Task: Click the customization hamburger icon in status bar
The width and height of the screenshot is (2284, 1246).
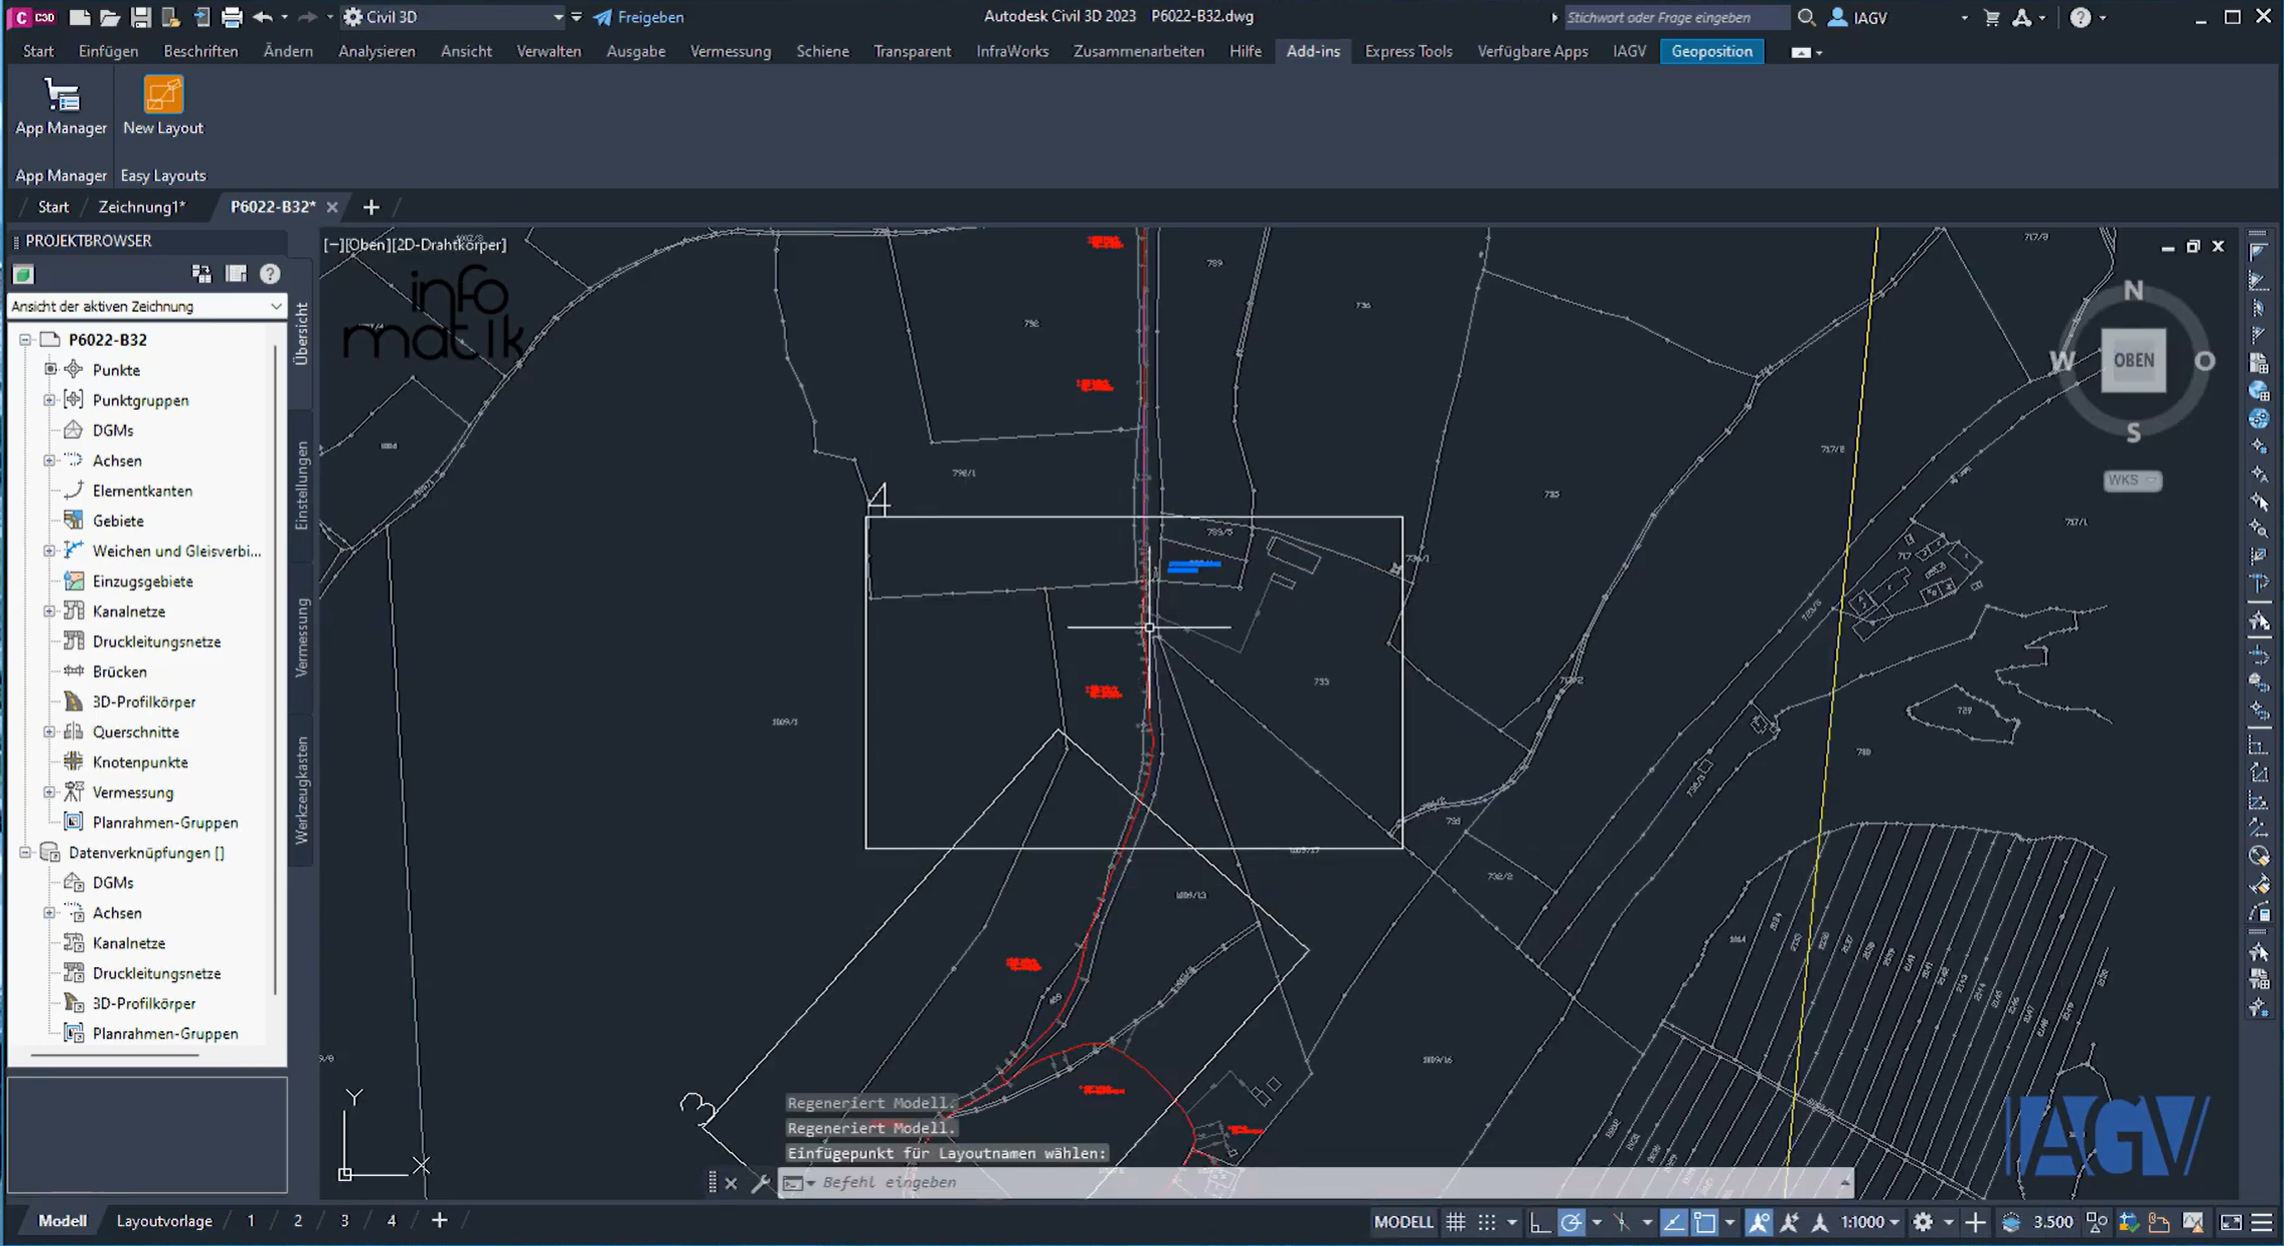Action: pos(2262,1222)
